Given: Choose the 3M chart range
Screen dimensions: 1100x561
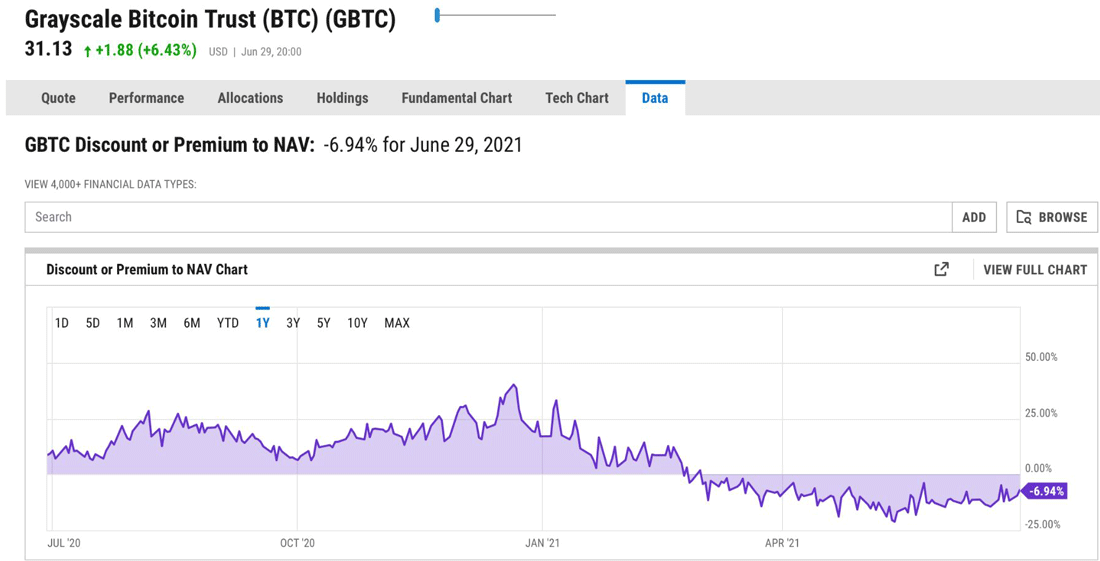Looking at the screenshot, I should click(158, 323).
